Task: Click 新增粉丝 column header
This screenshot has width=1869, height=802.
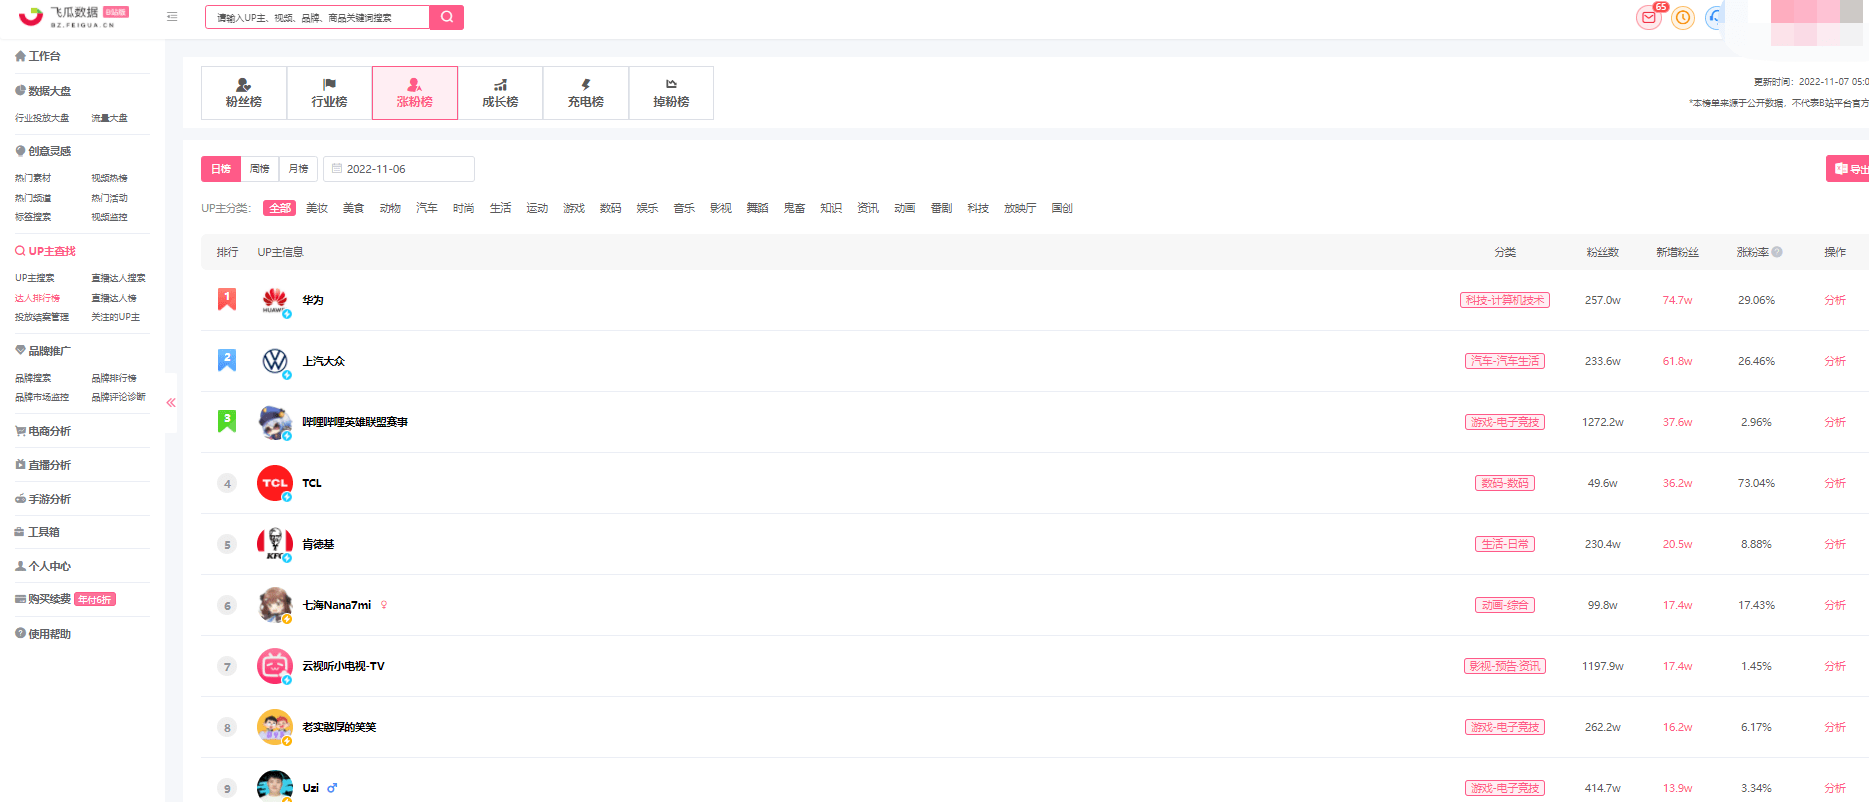Action: (x=1677, y=252)
